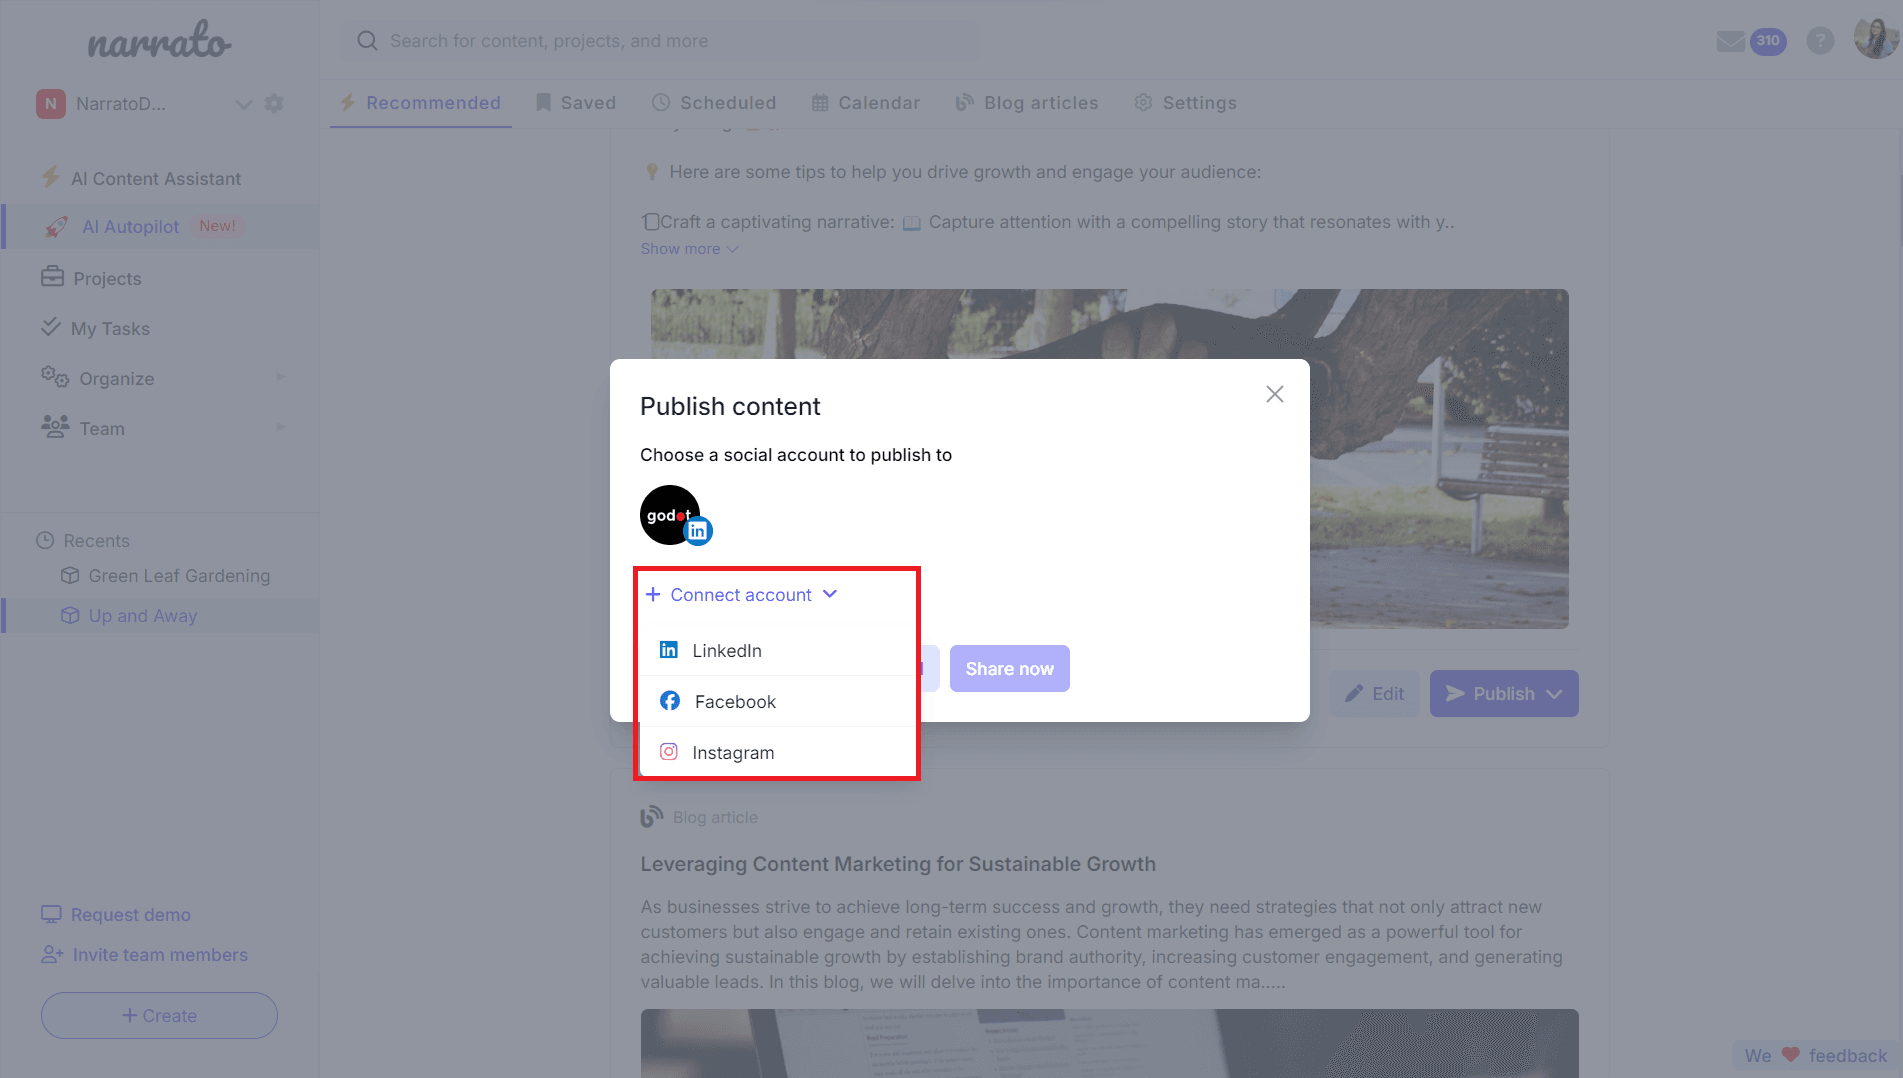Expand the NarratoD workspace dropdown
The width and height of the screenshot is (1903, 1078).
(243, 104)
